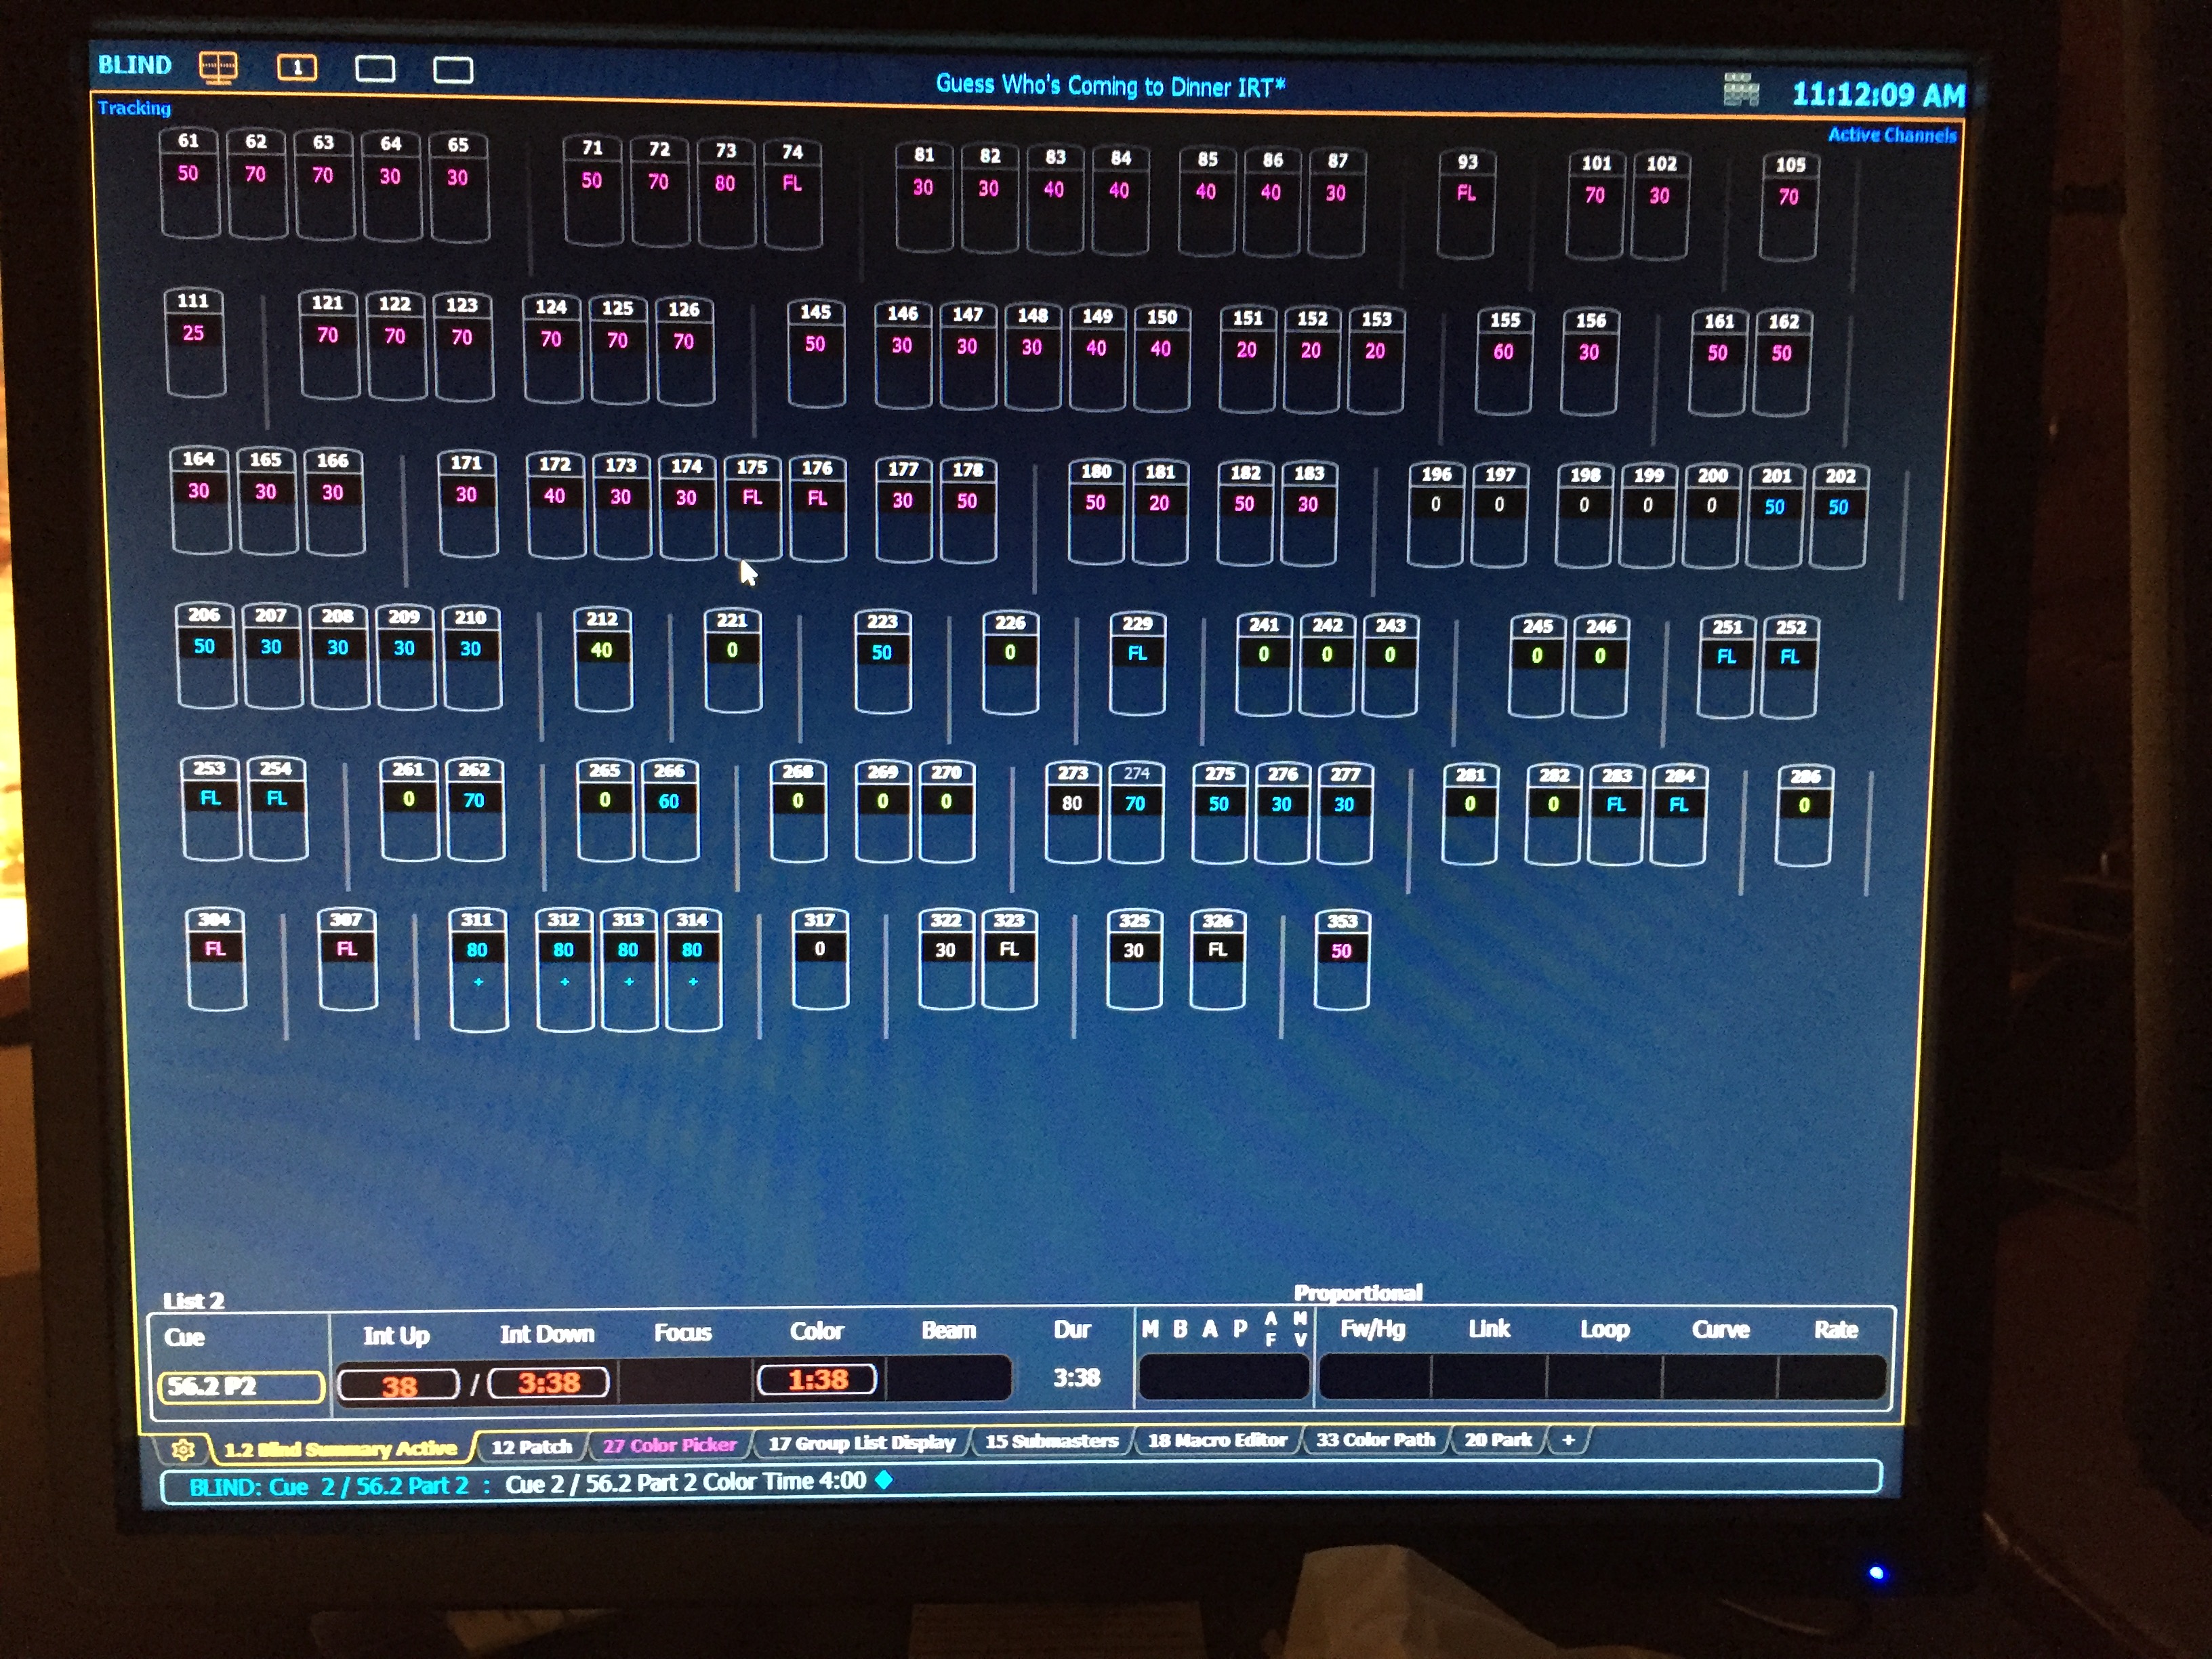Click the BLIND mode label
Screen dimensions: 2212x1659
pos(135,65)
